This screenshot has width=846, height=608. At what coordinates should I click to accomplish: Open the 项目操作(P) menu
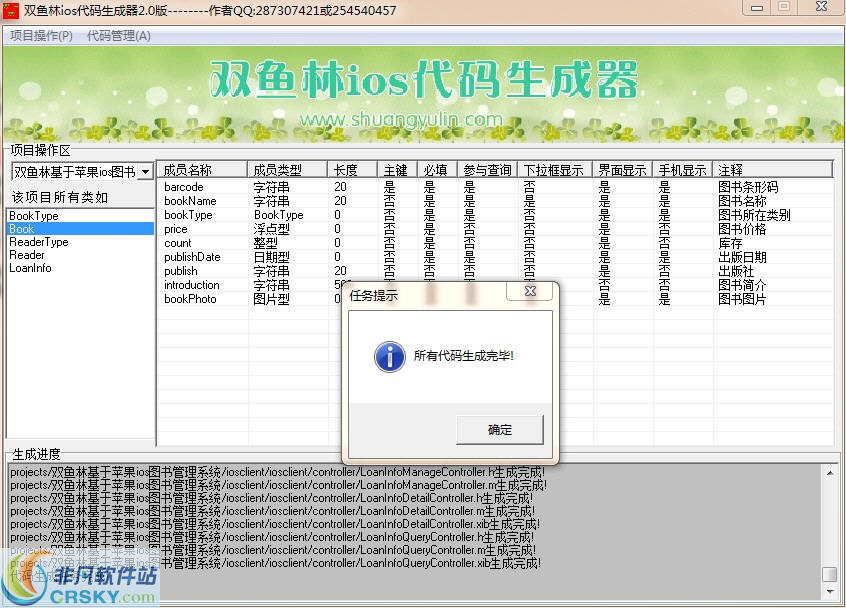pos(41,36)
